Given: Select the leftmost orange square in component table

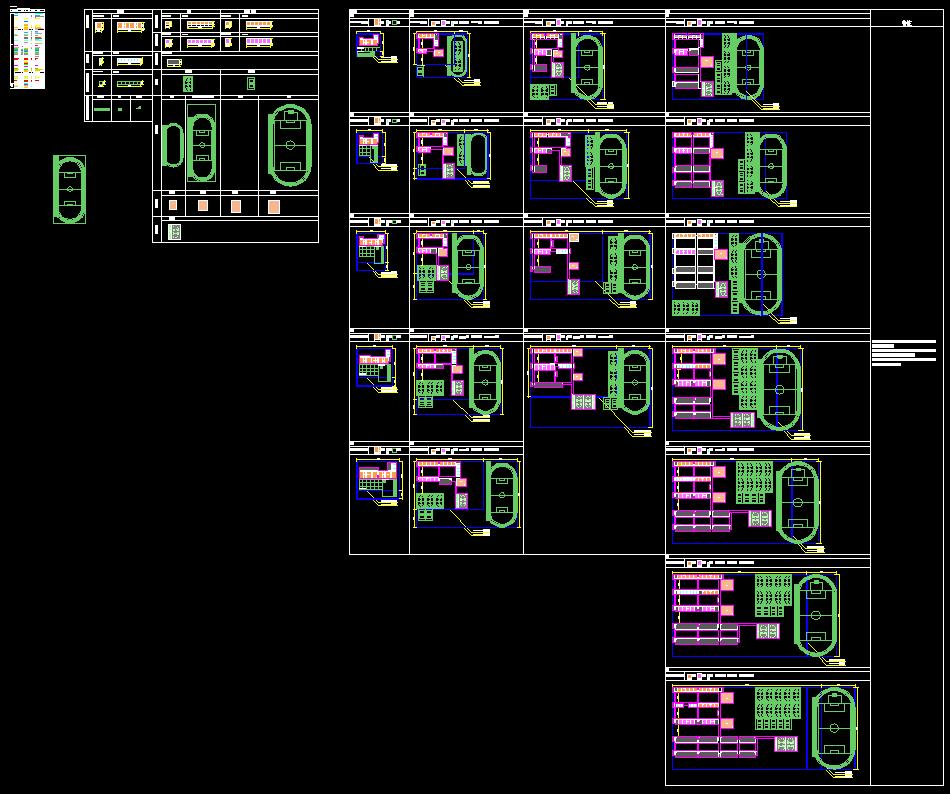Looking at the screenshot, I should click(173, 205).
